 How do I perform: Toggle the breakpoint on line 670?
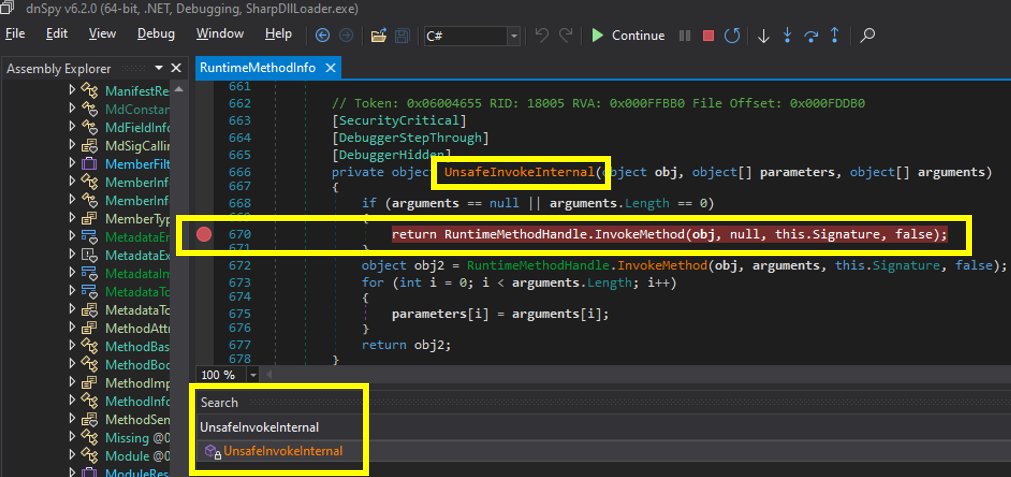tap(204, 235)
